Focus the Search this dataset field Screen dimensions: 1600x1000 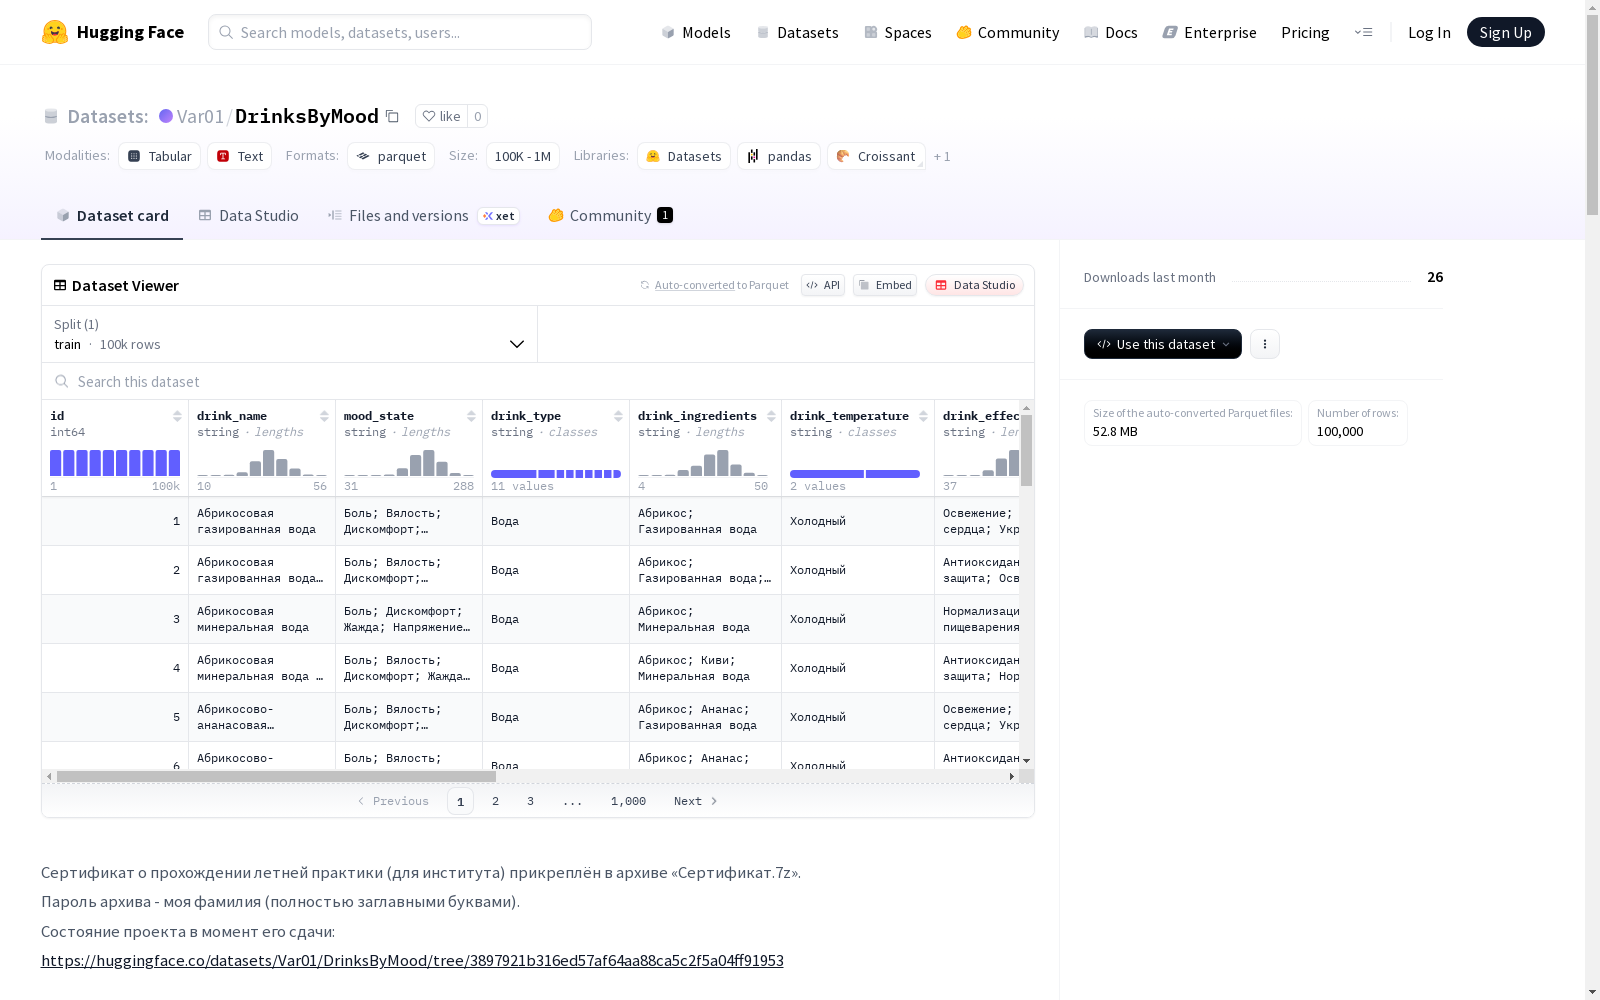(538, 381)
